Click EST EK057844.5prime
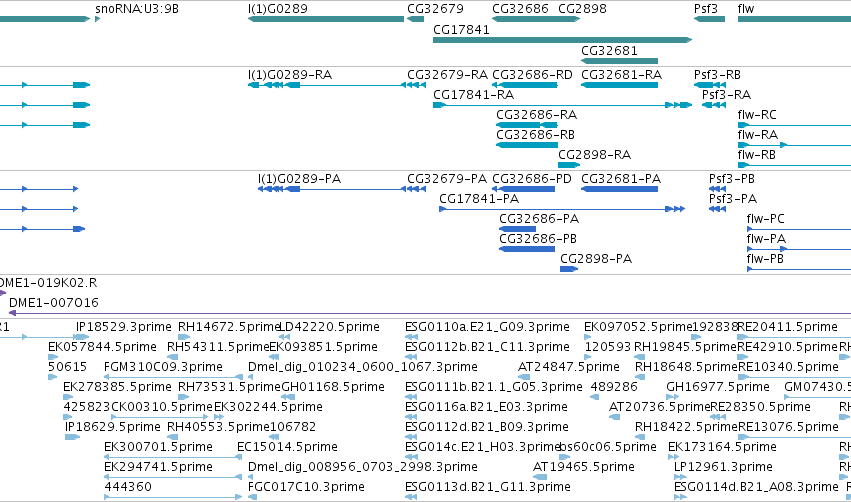The width and height of the screenshot is (851, 502). click(x=102, y=347)
